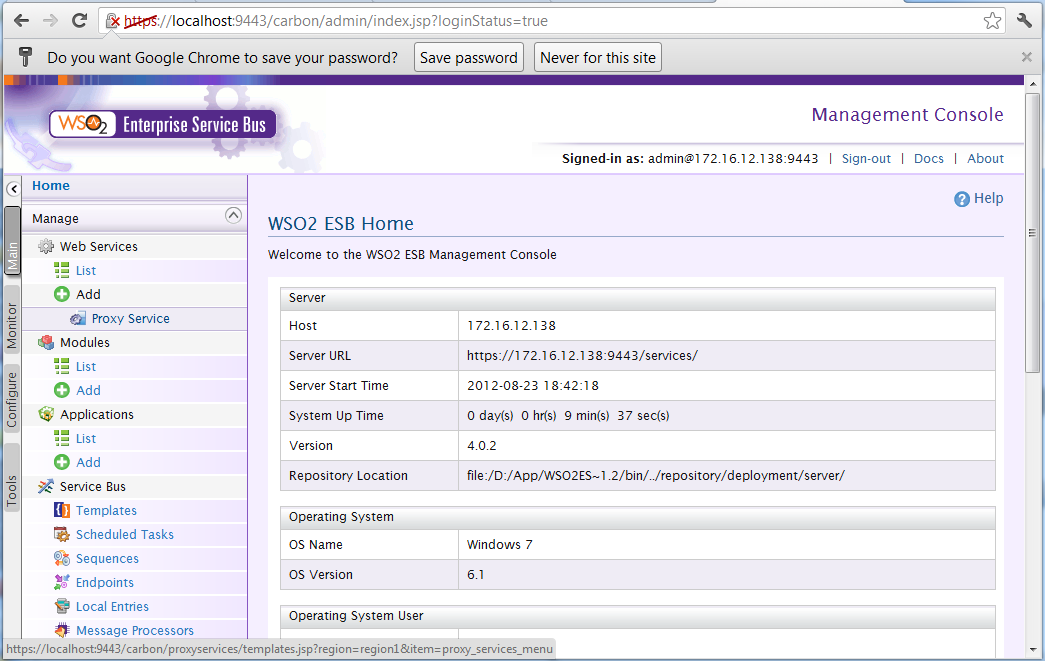Click the Modules cubes icon
The image size is (1045, 661).
[46, 342]
